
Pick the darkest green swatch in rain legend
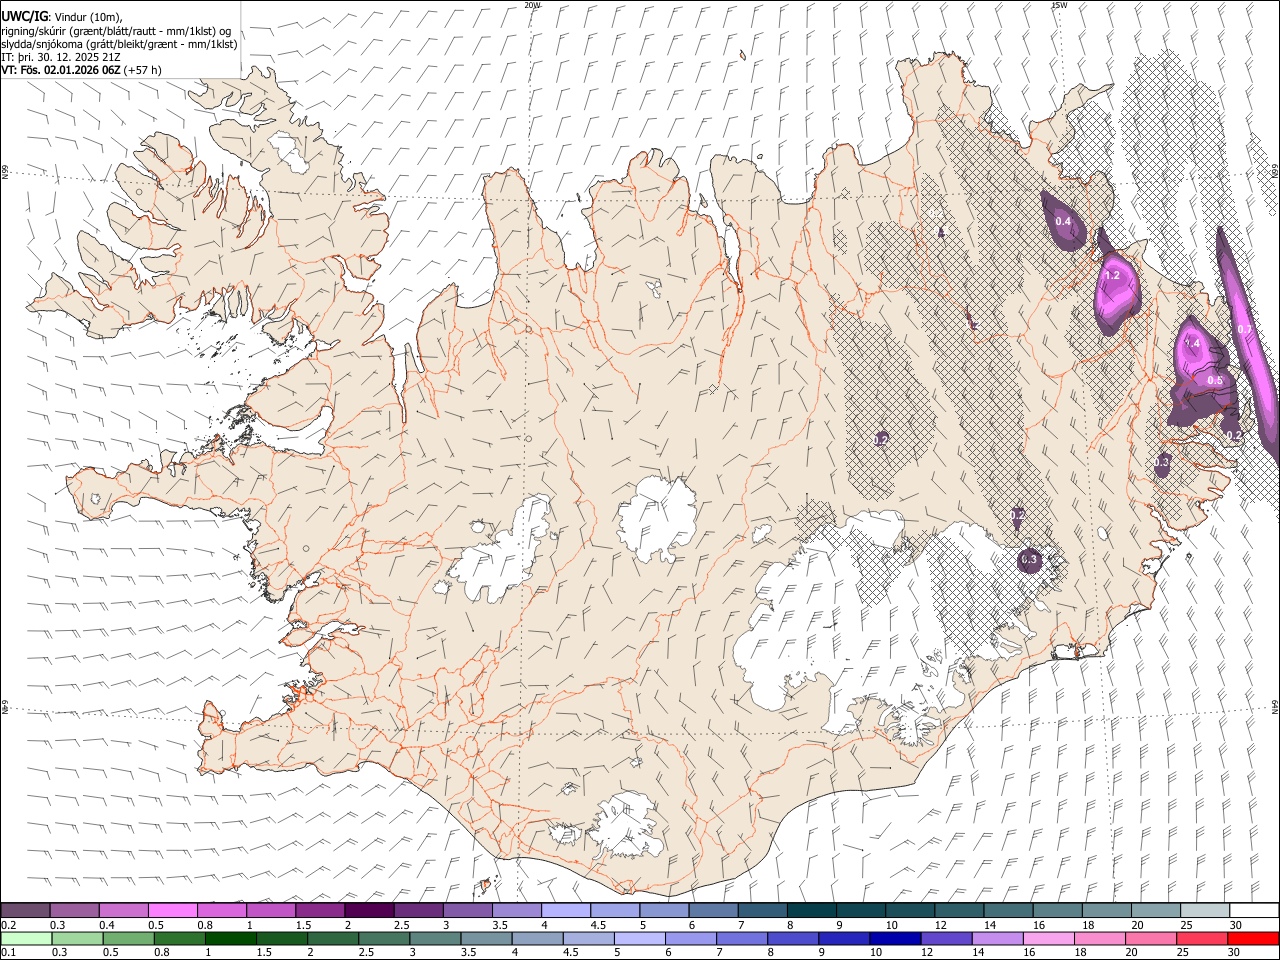[230, 939]
